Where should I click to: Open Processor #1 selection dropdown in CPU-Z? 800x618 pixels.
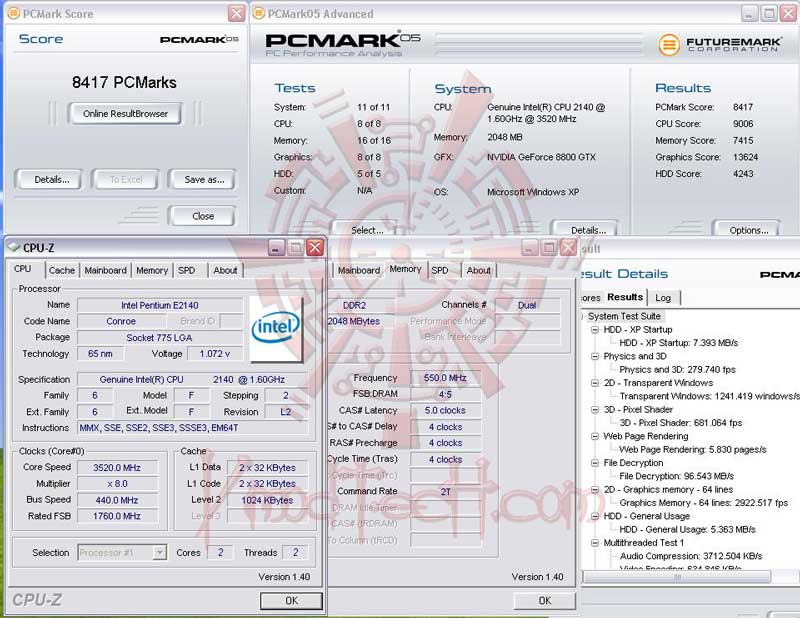[122, 553]
